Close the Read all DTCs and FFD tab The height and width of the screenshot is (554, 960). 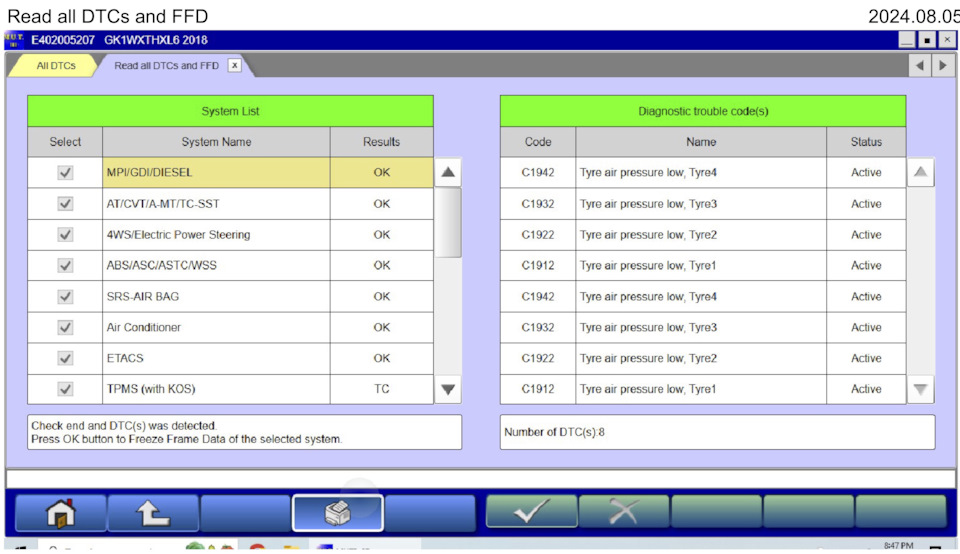[234, 65]
